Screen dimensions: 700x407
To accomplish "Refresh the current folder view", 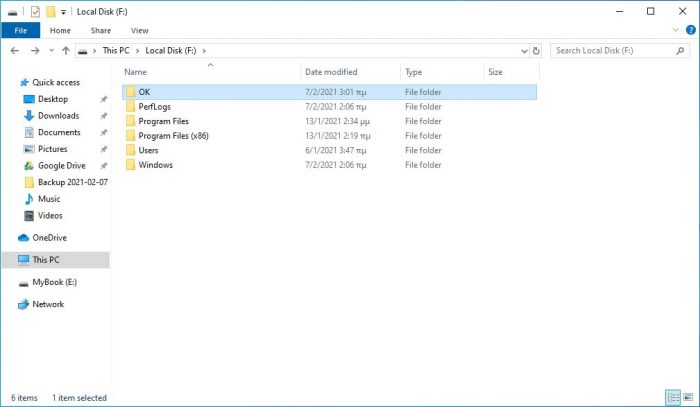I will pyautogui.click(x=537, y=50).
